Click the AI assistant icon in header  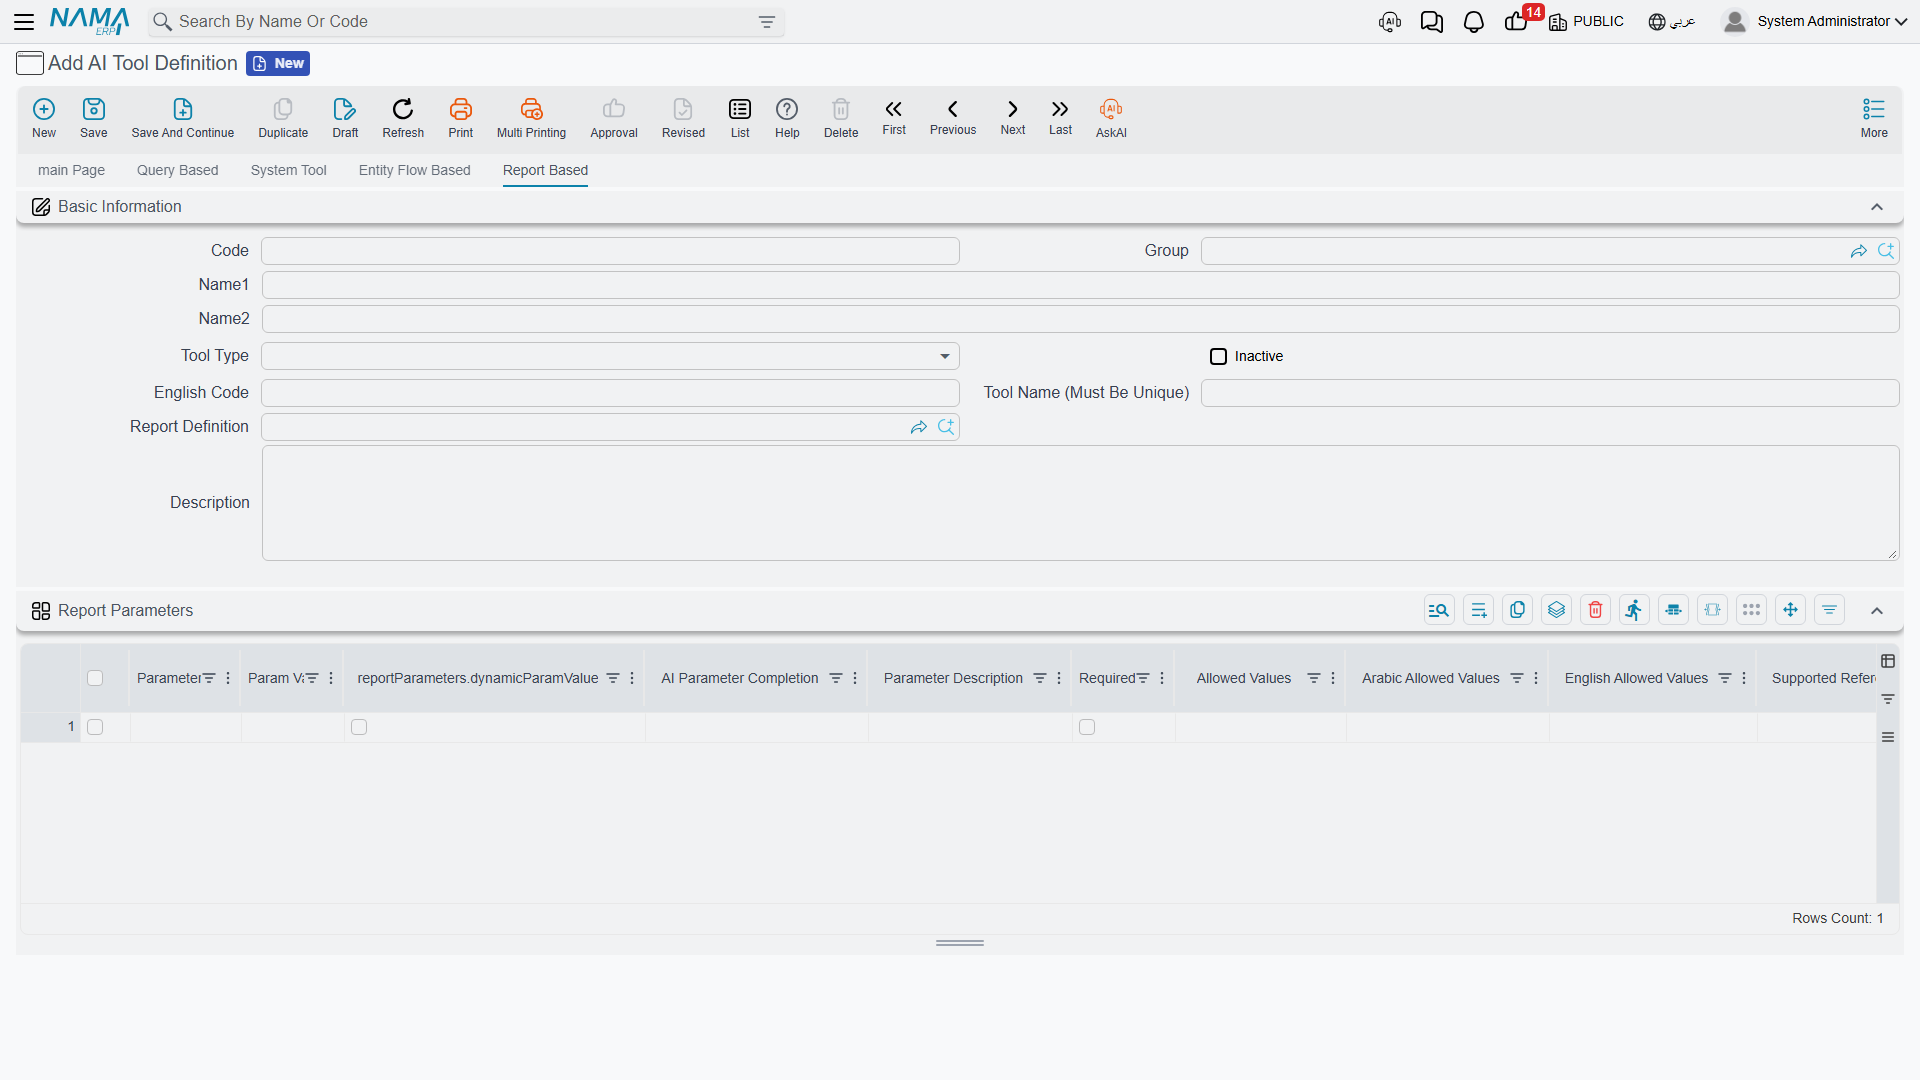tap(1390, 22)
